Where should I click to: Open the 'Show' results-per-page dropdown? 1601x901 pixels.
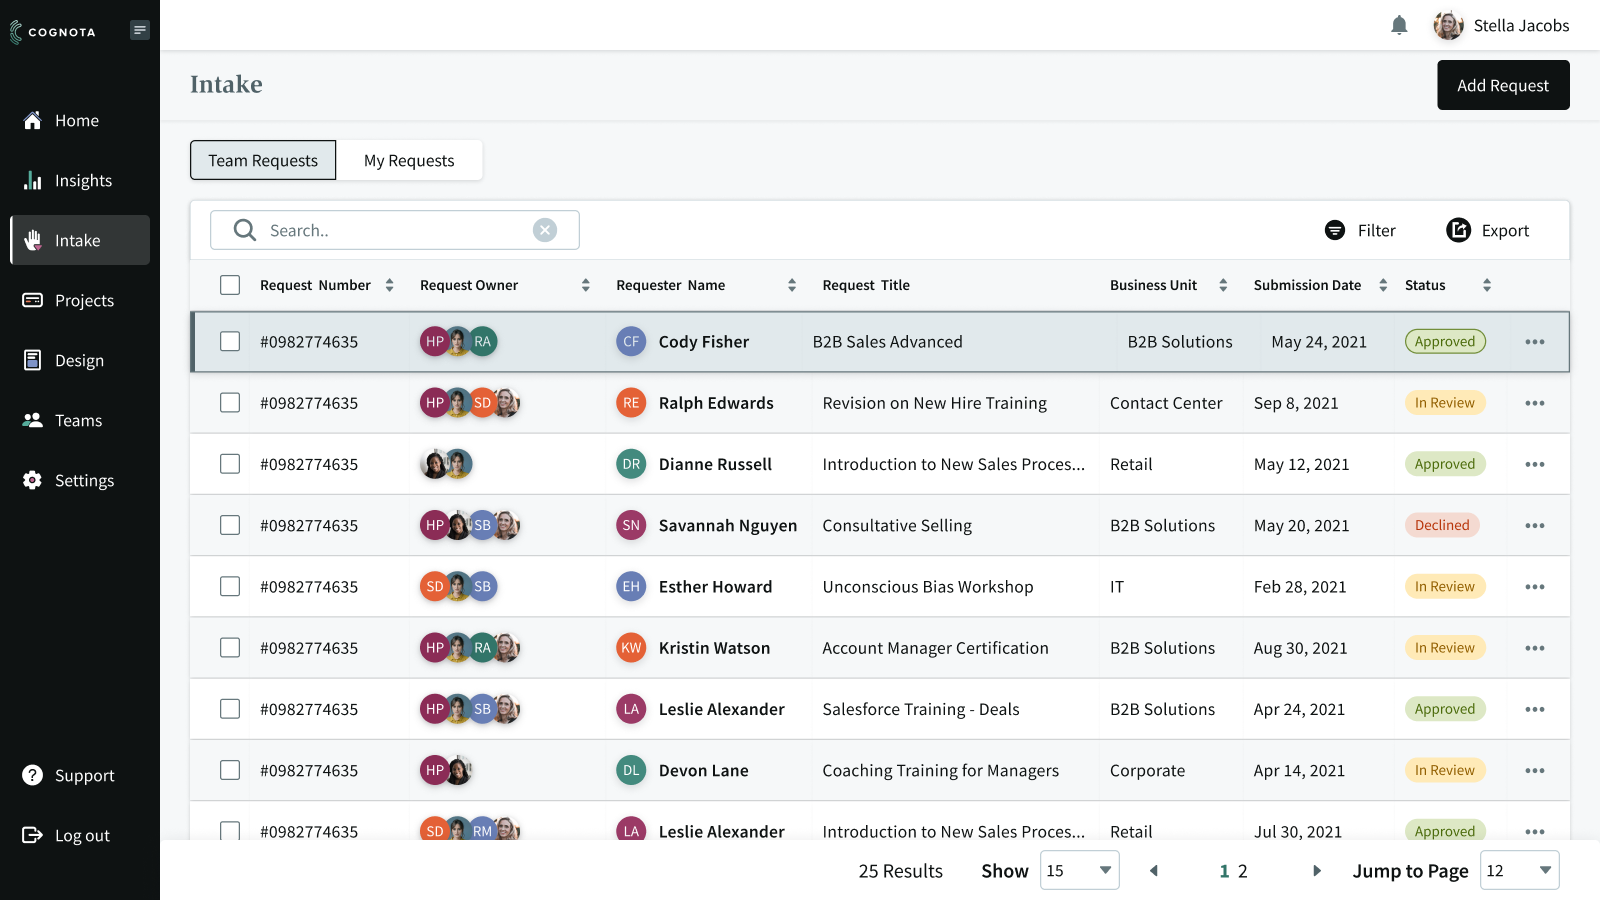[1079, 870]
